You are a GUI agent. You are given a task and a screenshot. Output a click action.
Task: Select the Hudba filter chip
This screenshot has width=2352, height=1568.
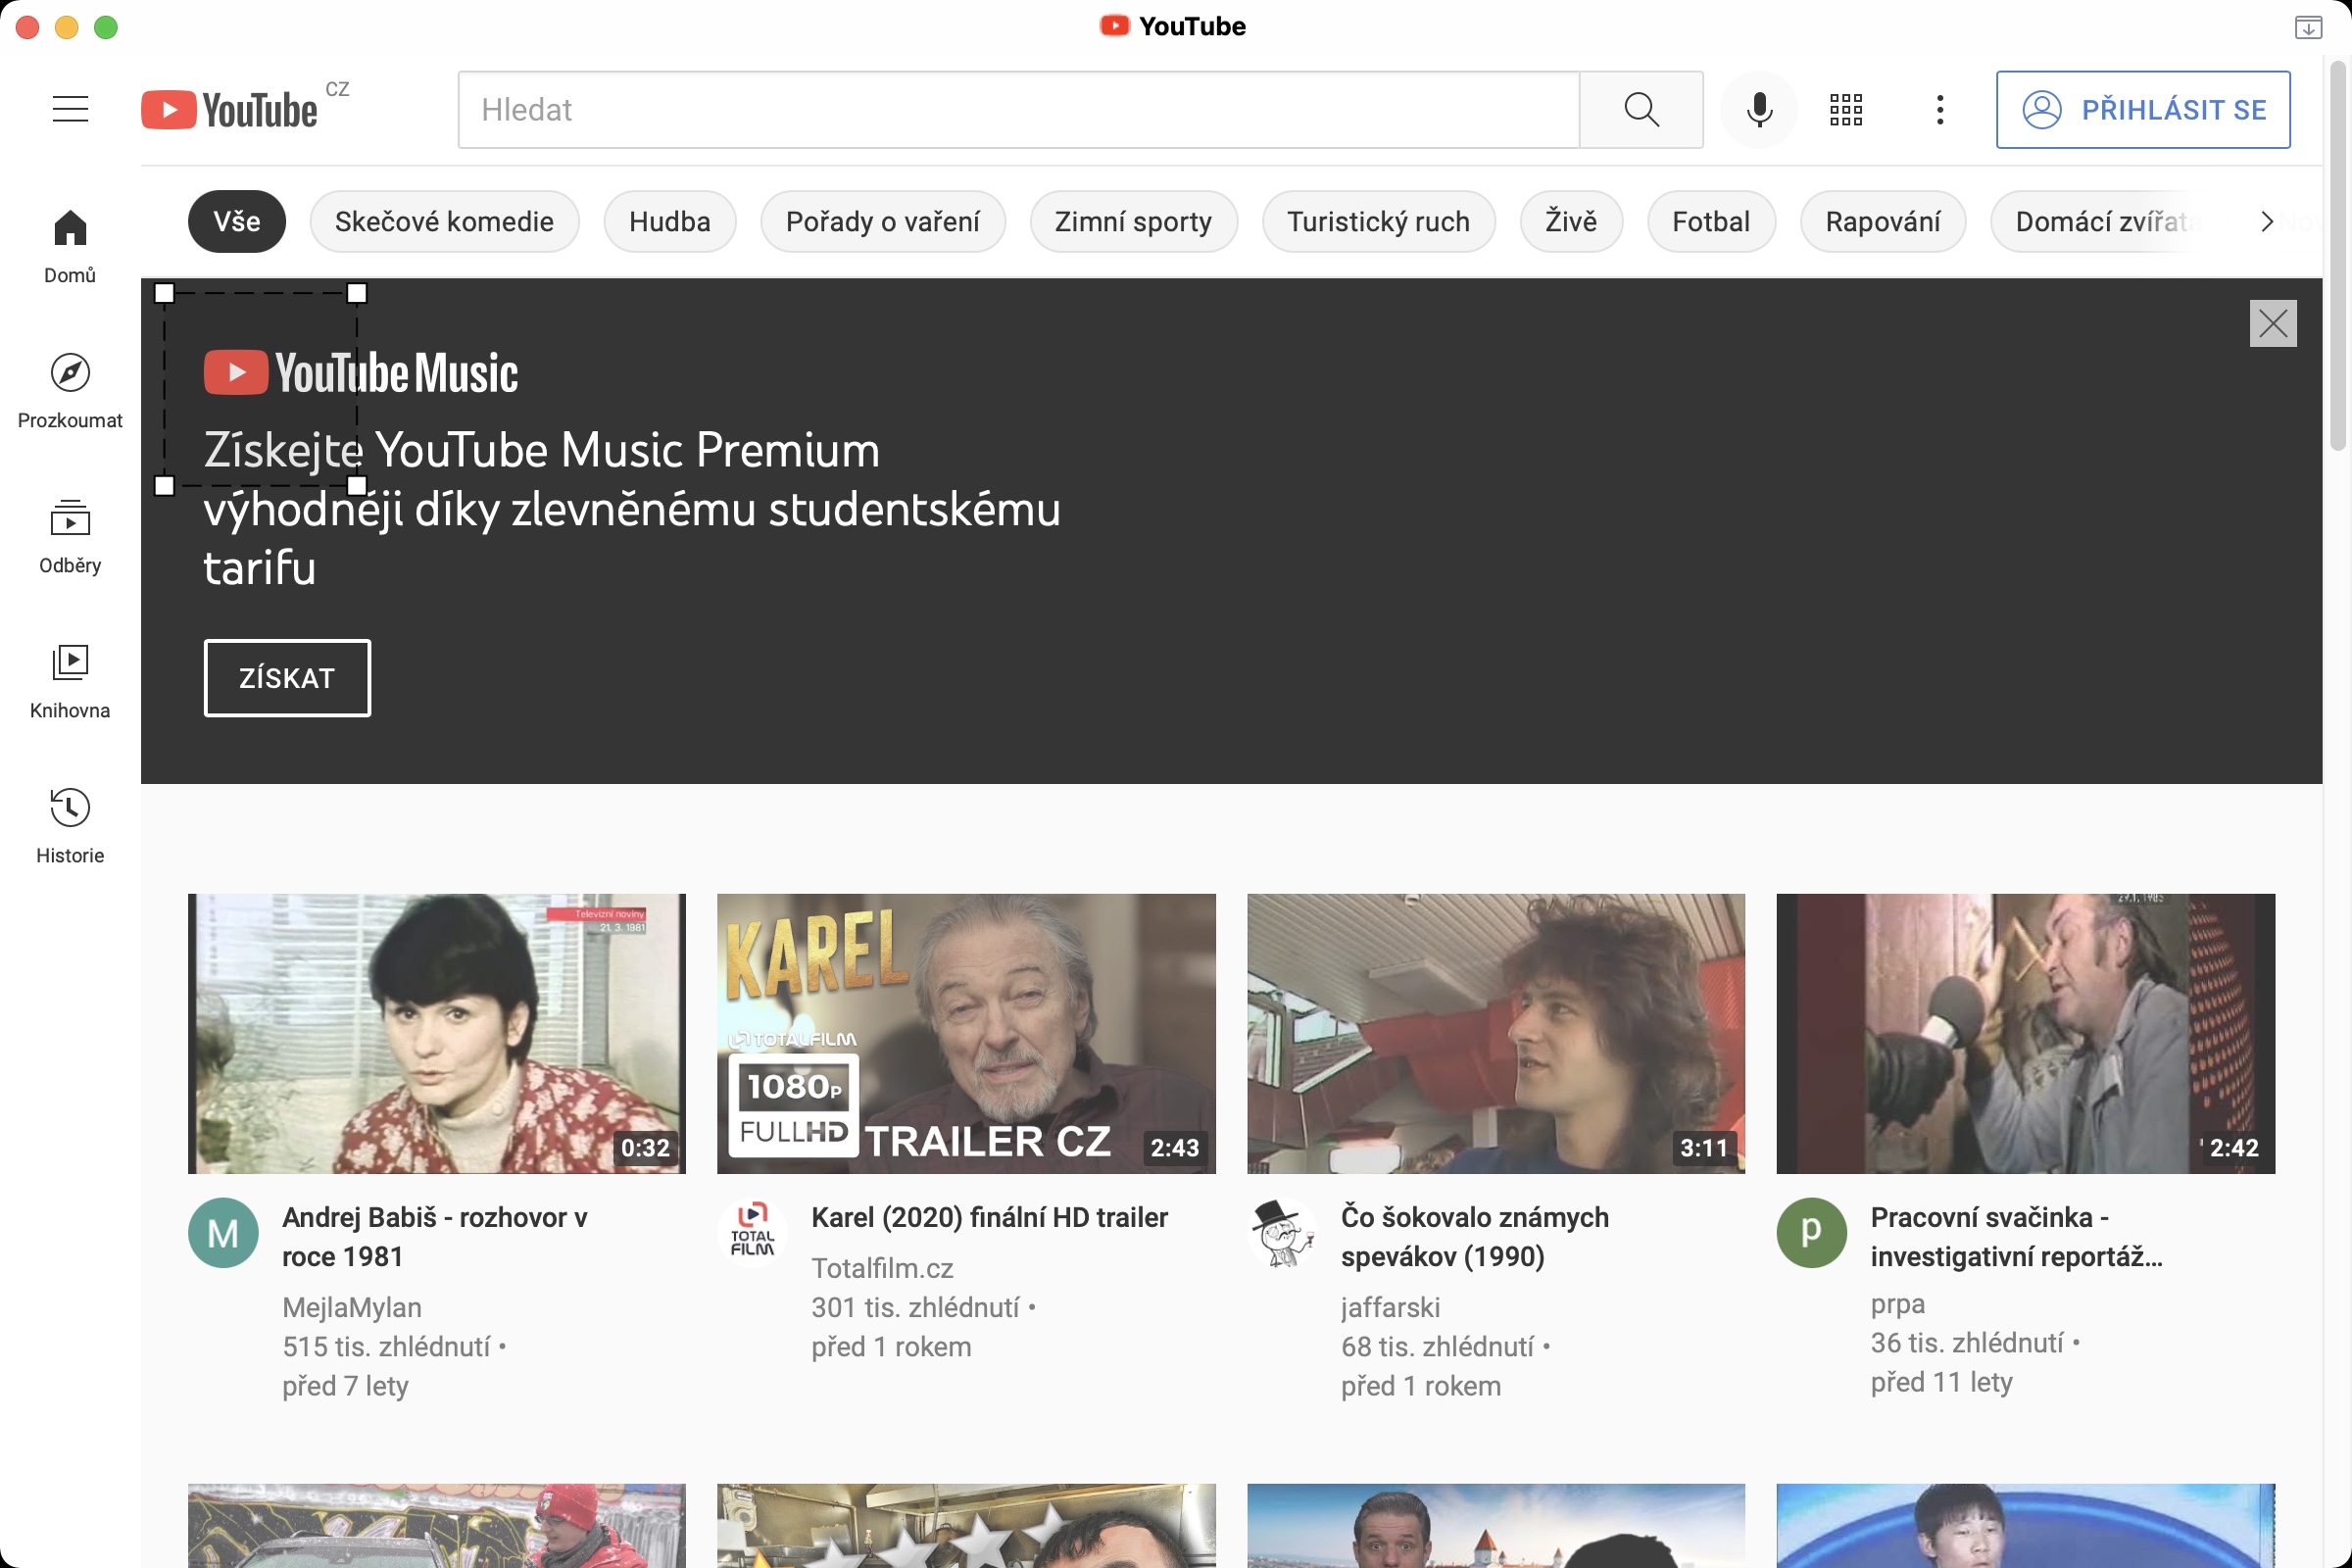[x=669, y=221]
